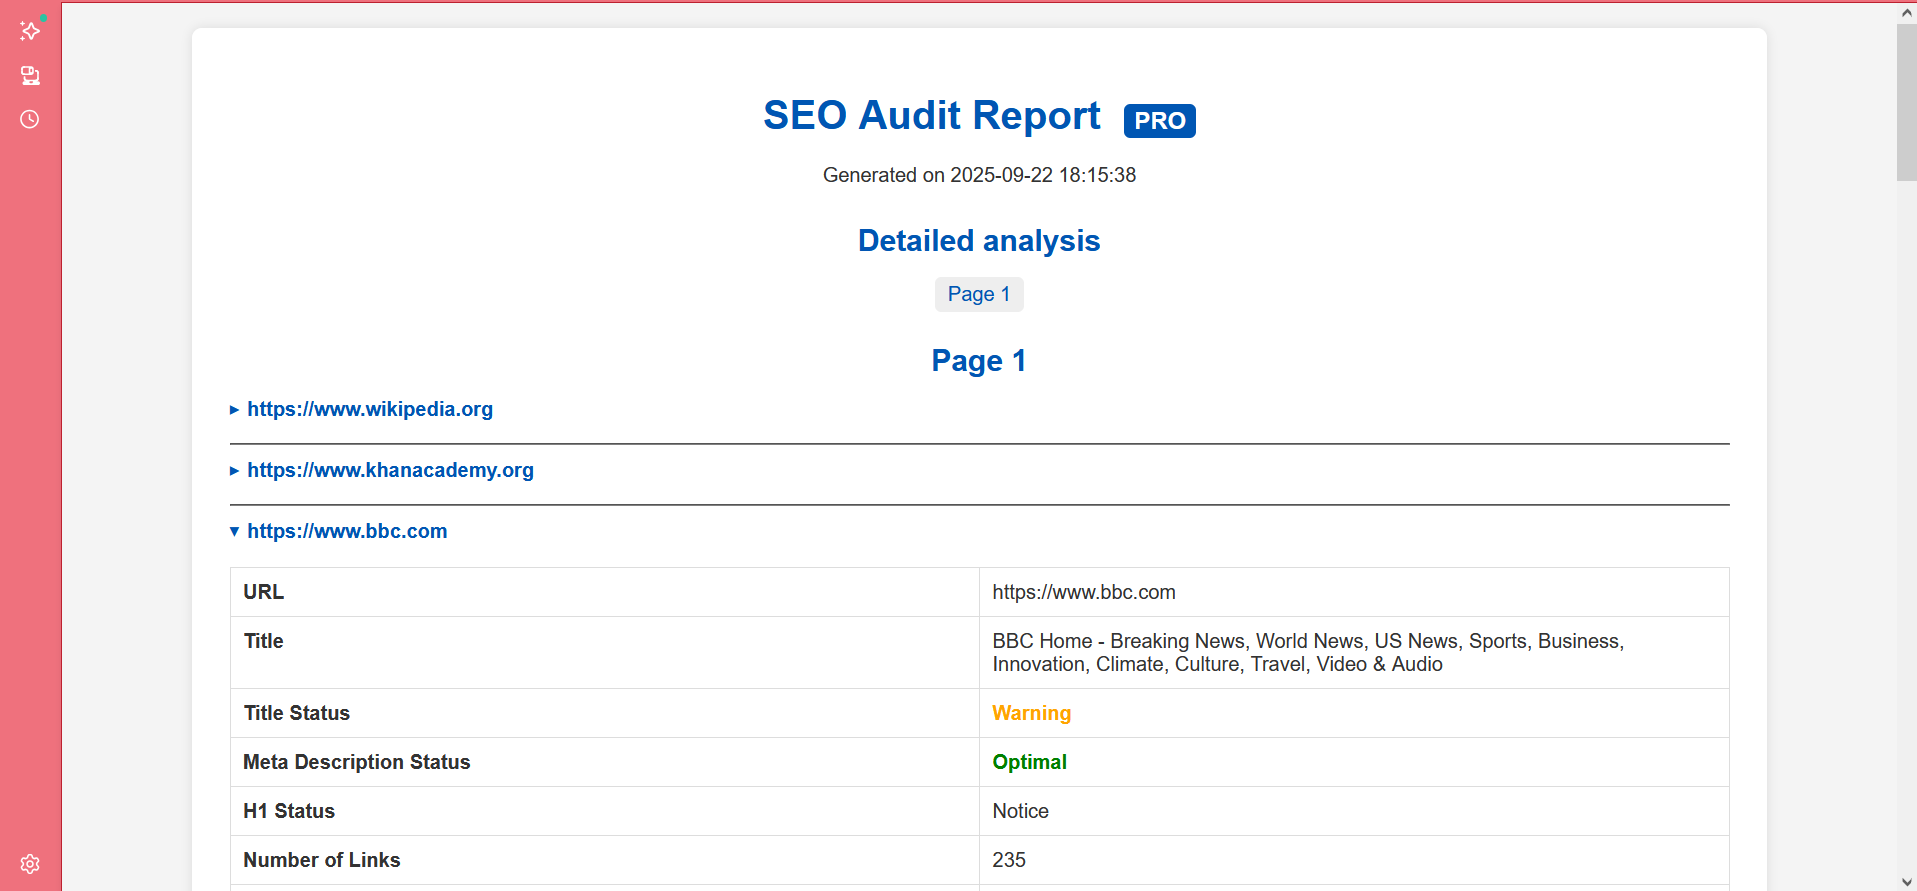Collapse the bbc.com audit section

click(x=346, y=531)
